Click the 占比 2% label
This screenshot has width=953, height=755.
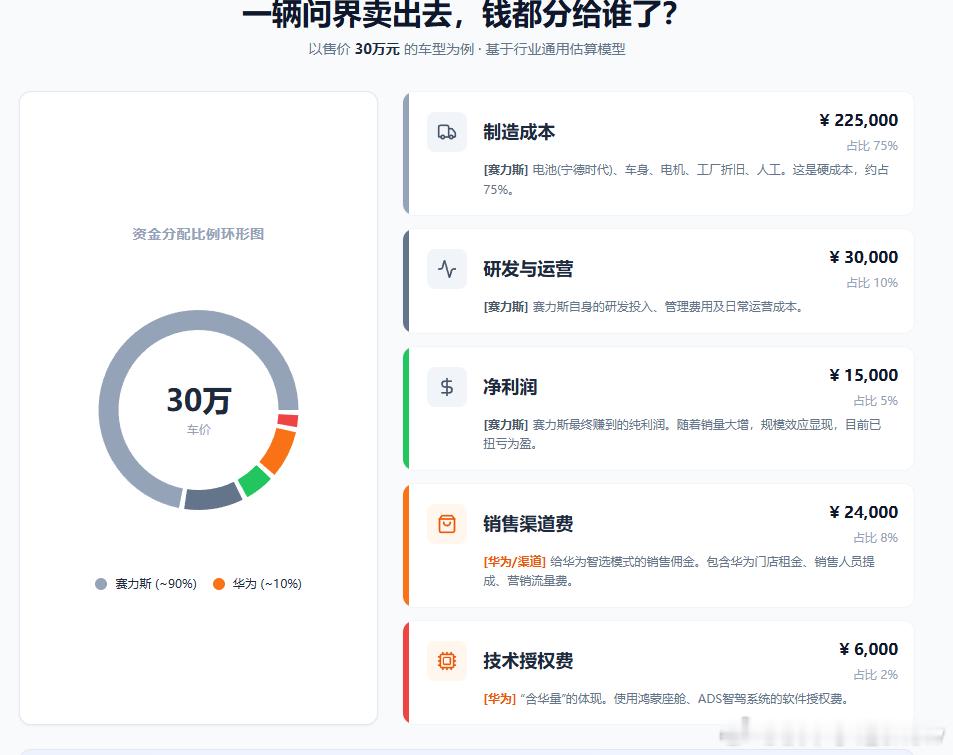tap(875, 675)
